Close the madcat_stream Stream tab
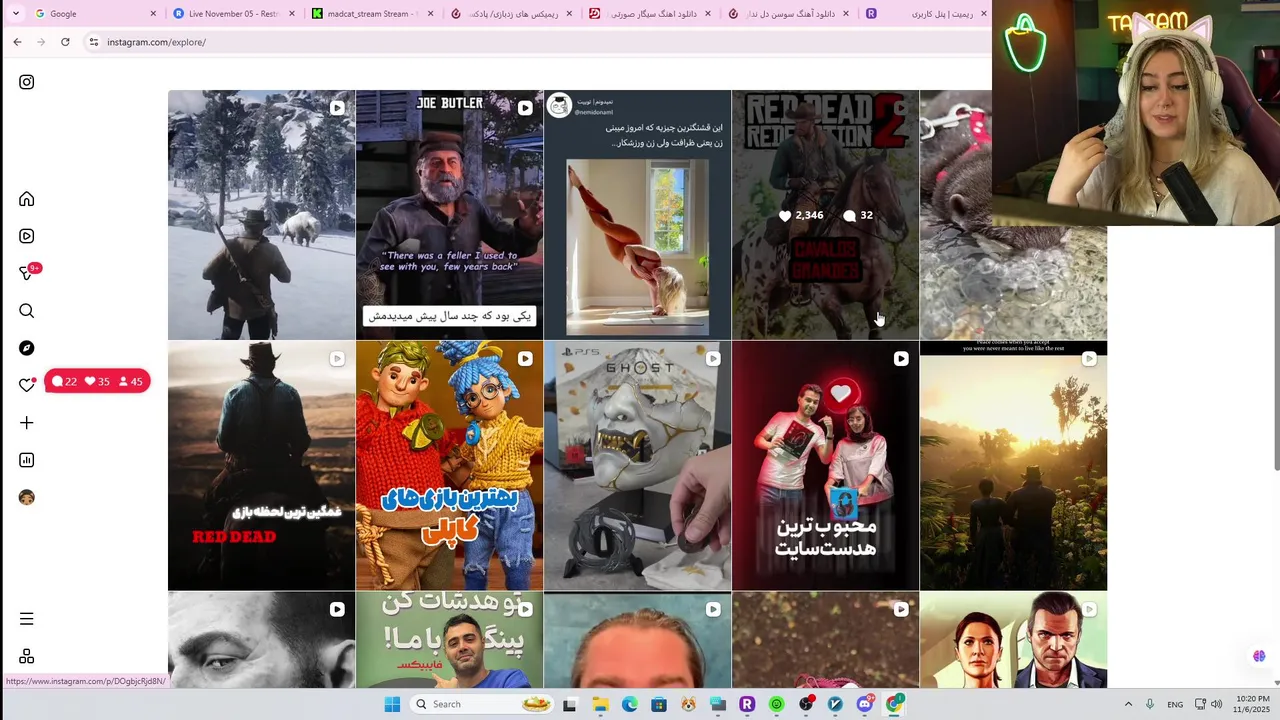Image resolution: width=1280 pixels, height=720 pixels. click(430, 13)
